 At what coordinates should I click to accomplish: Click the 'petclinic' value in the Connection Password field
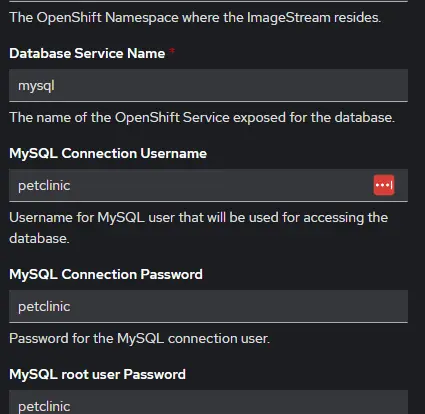pos(44,307)
